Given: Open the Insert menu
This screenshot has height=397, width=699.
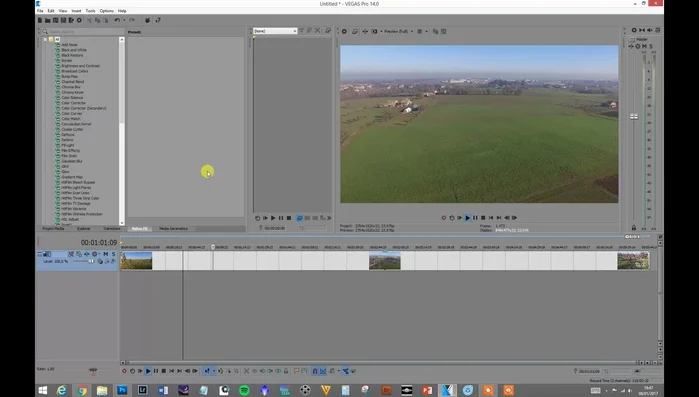Looking at the screenshot, I should [x=76, y=11].
